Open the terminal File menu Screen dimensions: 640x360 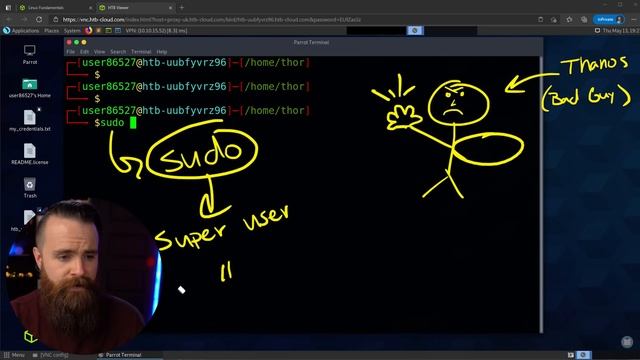71,52
